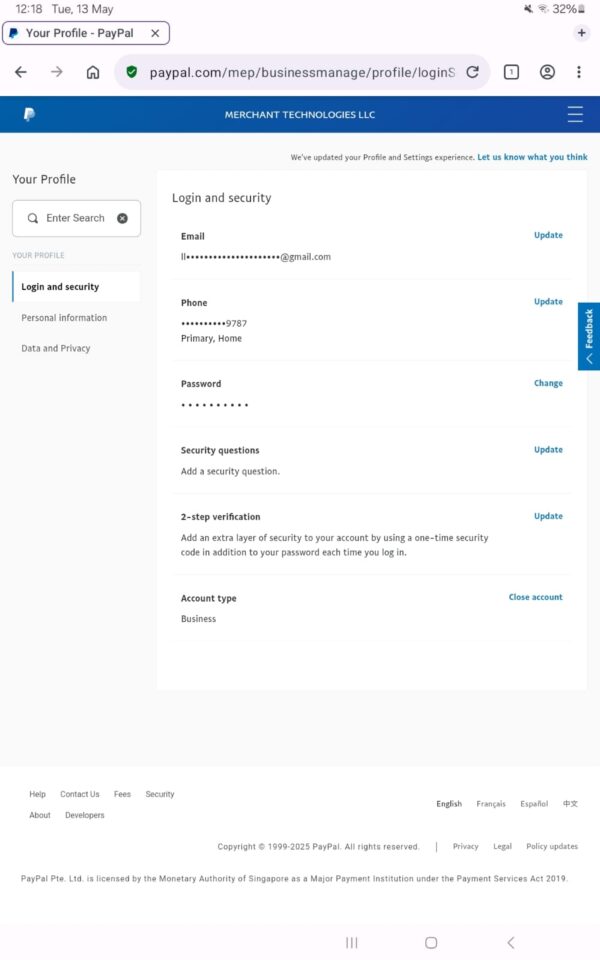Expand the Feedback side panel
The width and height of the screenshot is (600, 960).
(589, 336)
